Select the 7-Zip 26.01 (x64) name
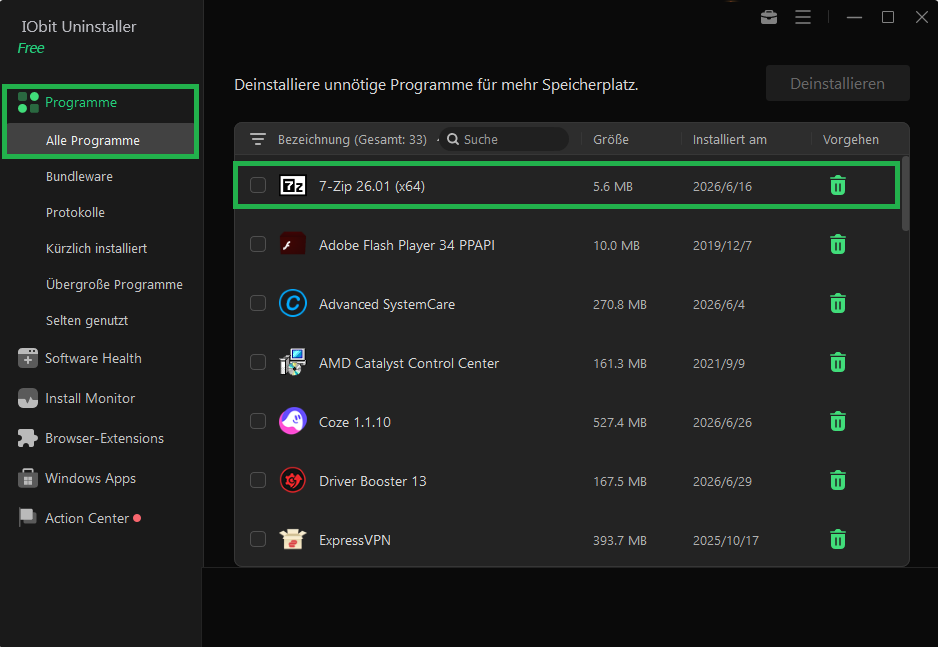 pyautogui.click(x=371, y=186)
